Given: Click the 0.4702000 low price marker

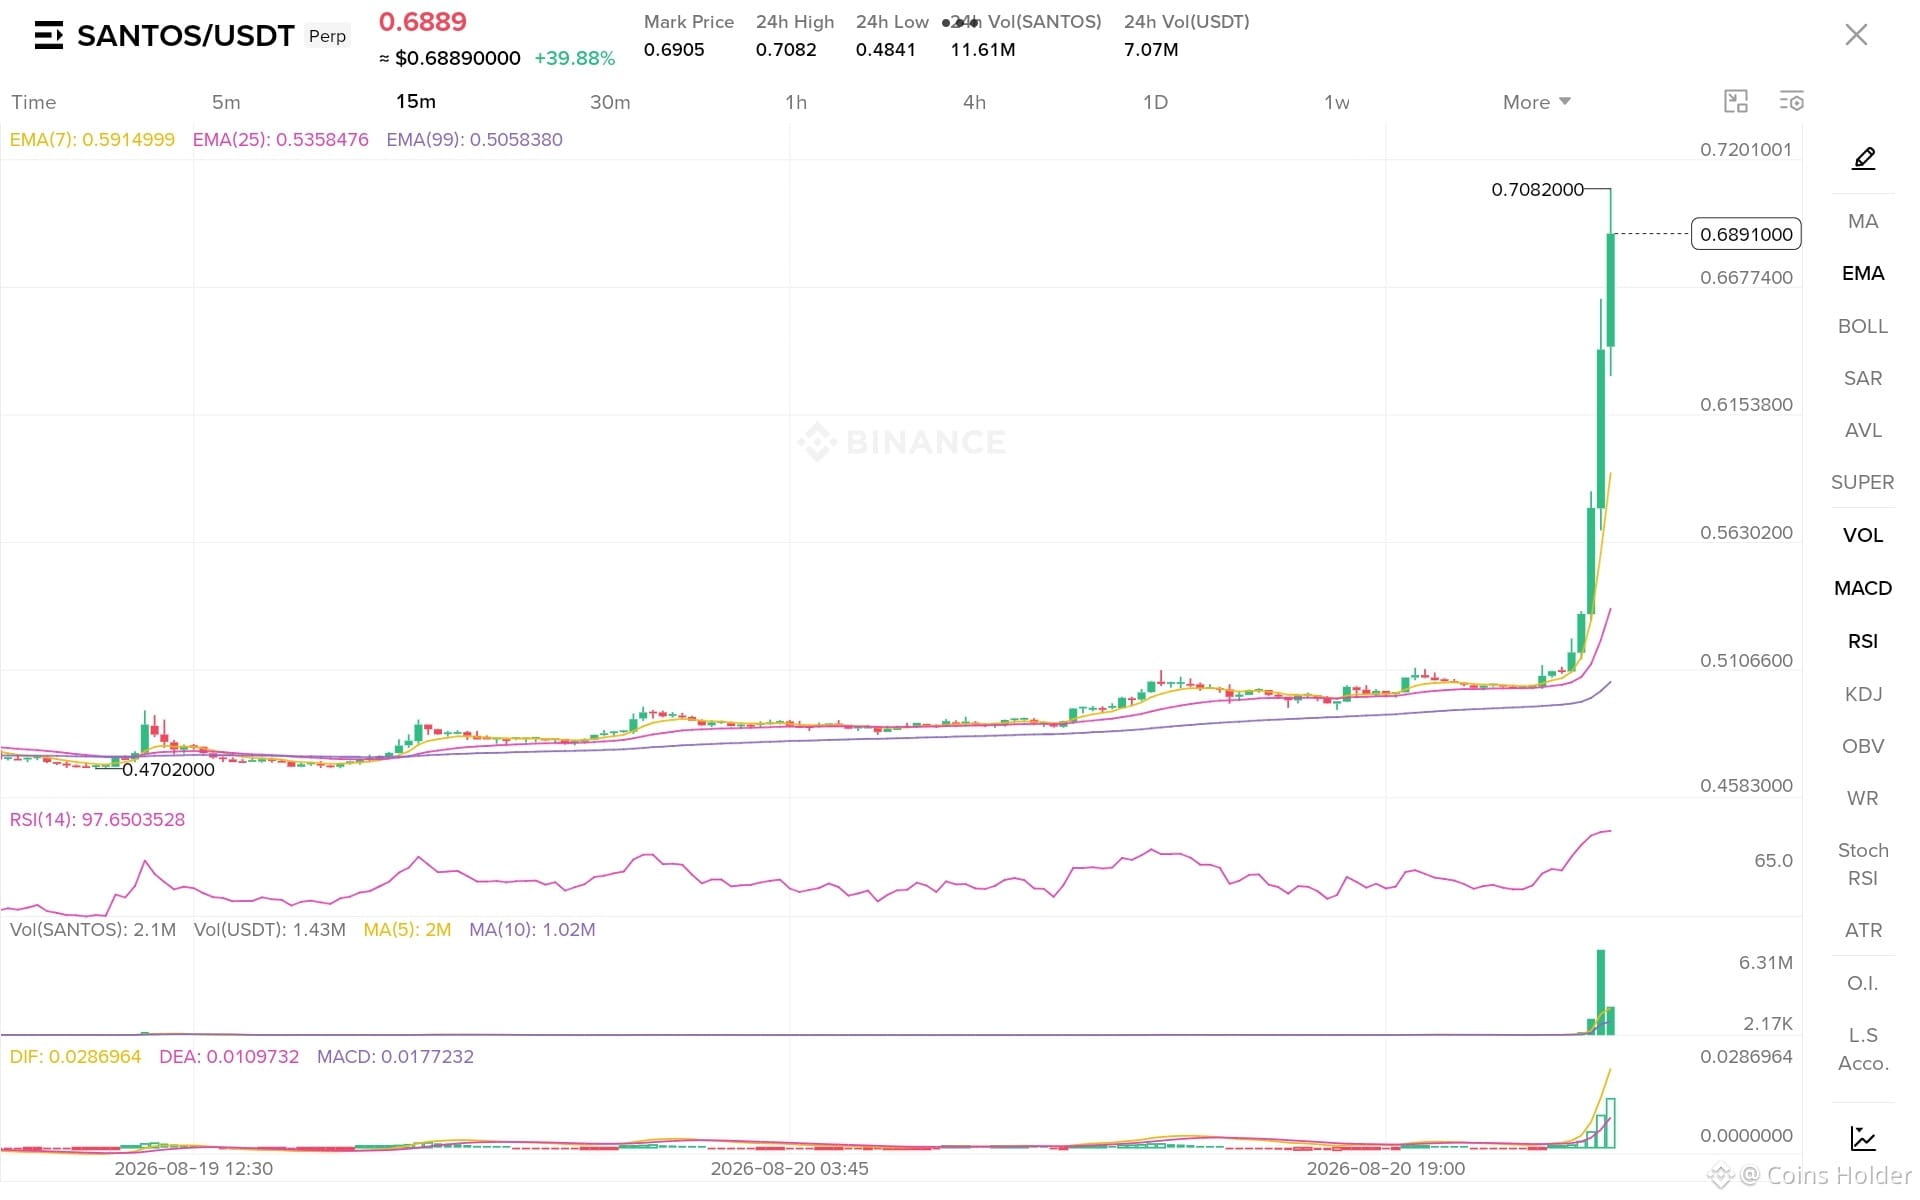Looking at the screenshot, I should (x=168, y=770).
